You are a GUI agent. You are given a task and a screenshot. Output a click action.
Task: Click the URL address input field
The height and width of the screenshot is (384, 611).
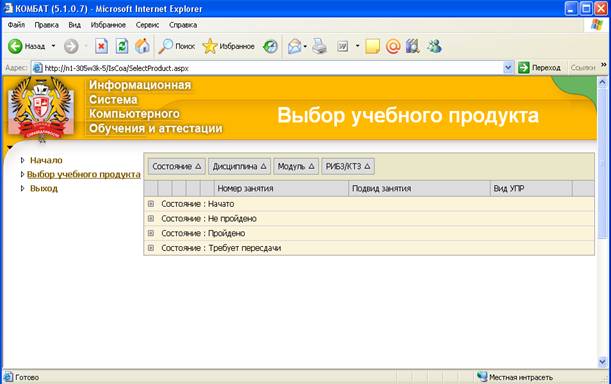pyautogui.click(x=269, y=68)
